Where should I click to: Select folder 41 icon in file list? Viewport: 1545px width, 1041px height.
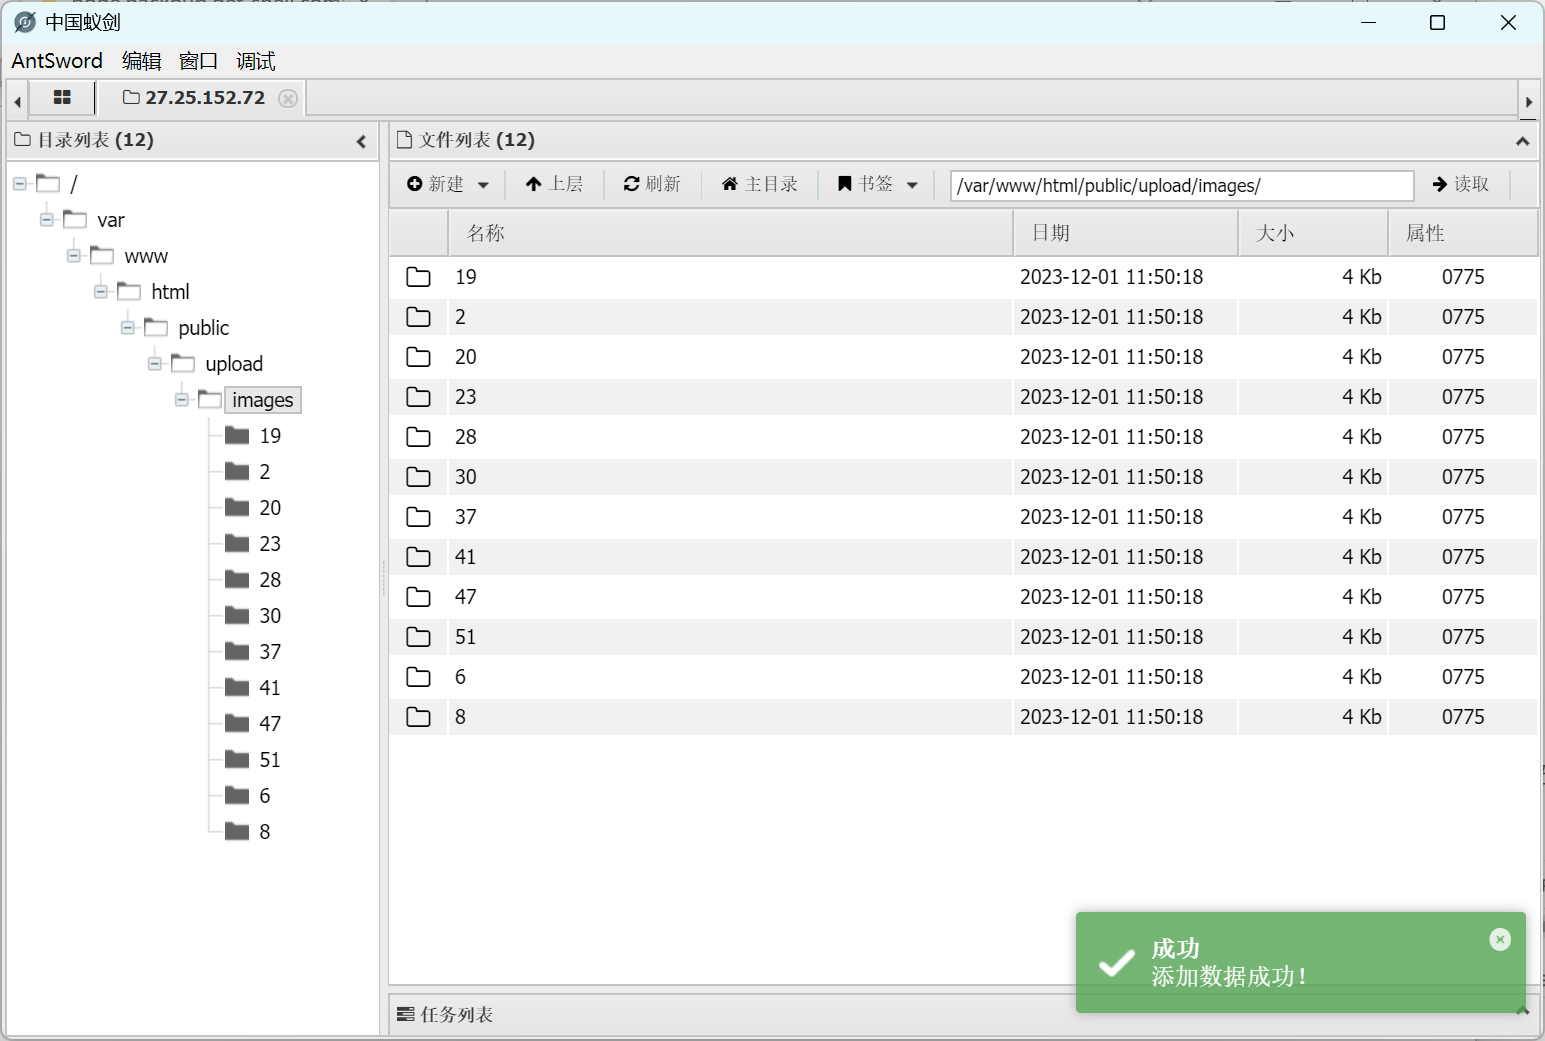(418, 557)
